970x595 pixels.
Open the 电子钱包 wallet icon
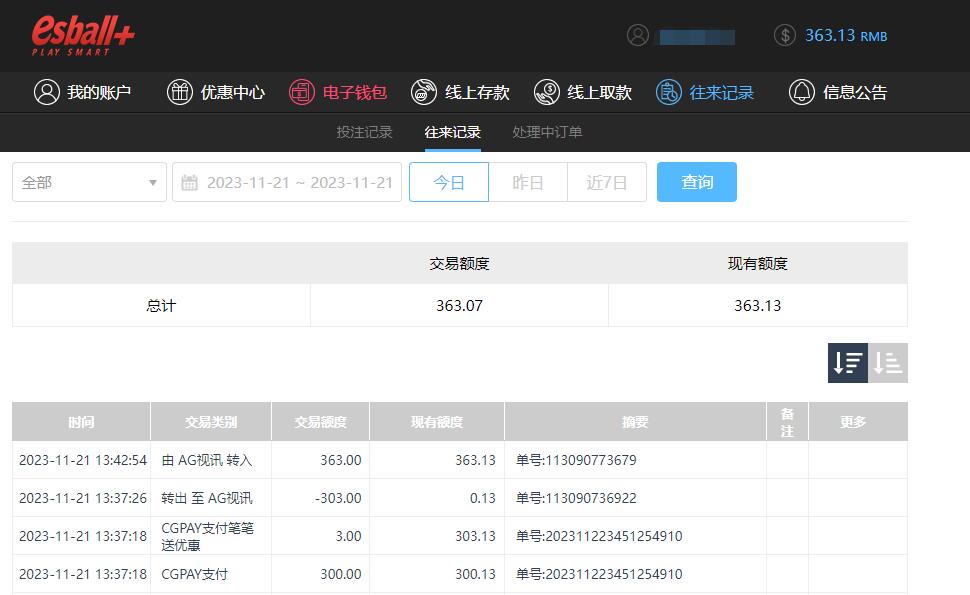click(302, 92)
